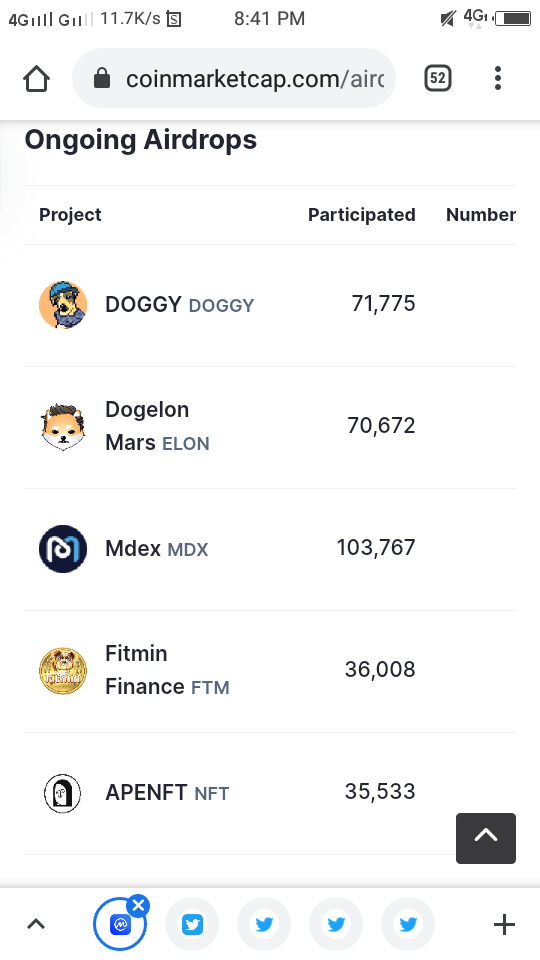This screenshot has width=540, height=960.
Task: Open the Mdex MDX airdrop row
Action: click(270, 549)
